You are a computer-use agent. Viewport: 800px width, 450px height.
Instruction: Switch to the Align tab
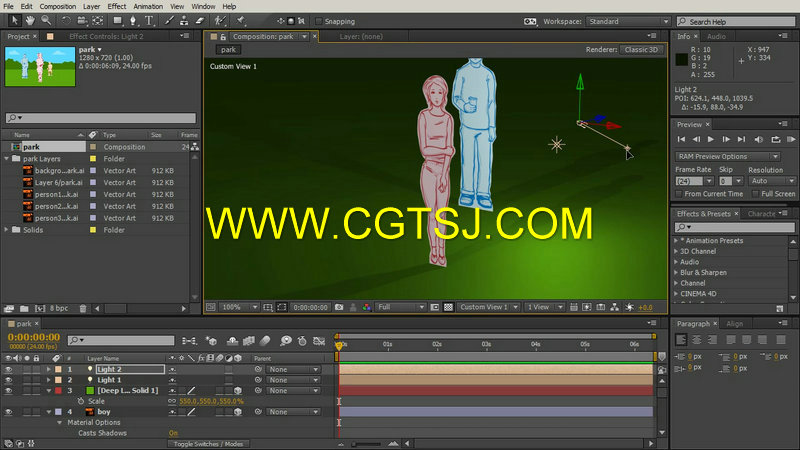[x=734, y=323]
